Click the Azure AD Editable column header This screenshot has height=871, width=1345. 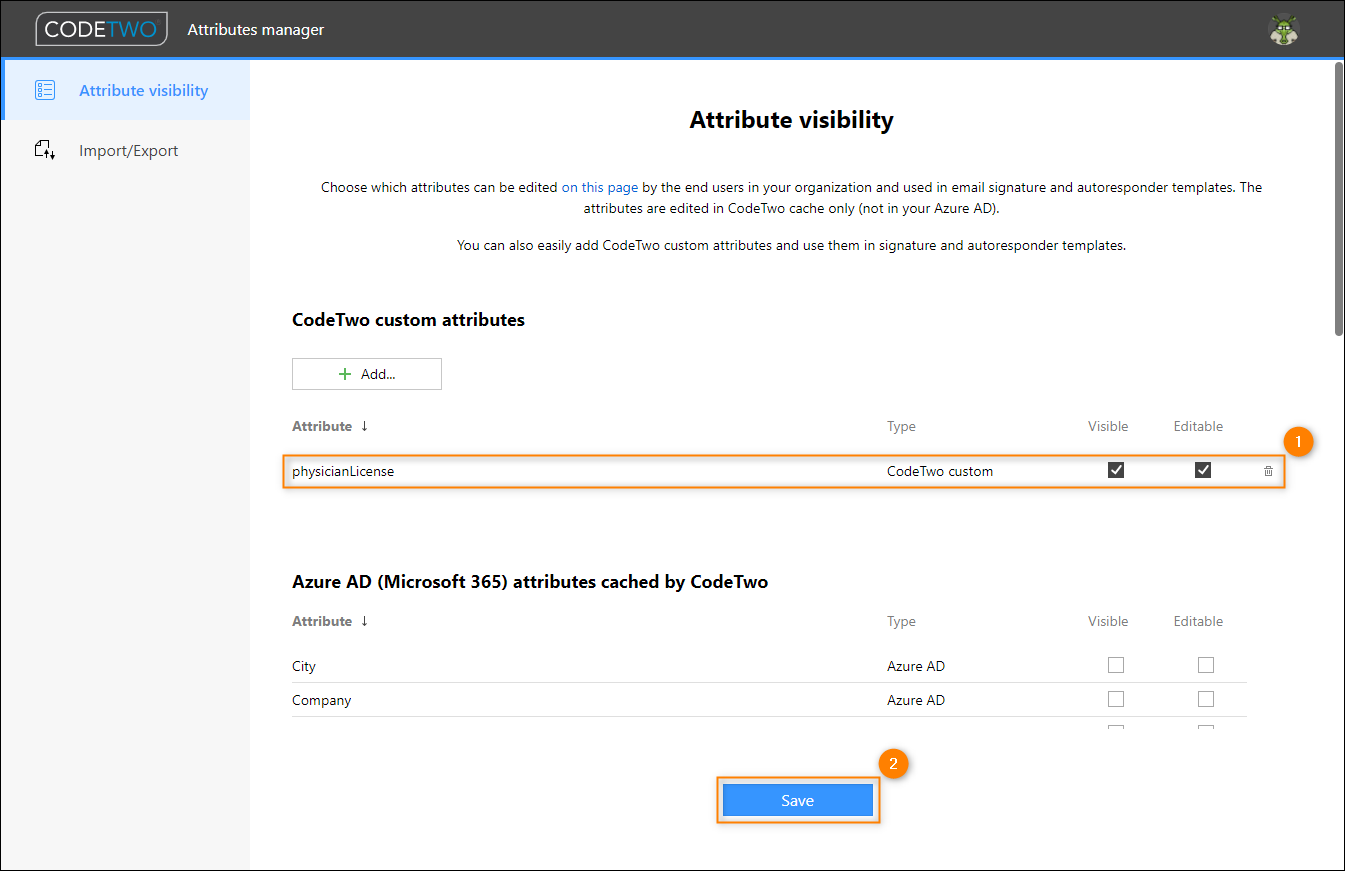[x=1198, y=621]
